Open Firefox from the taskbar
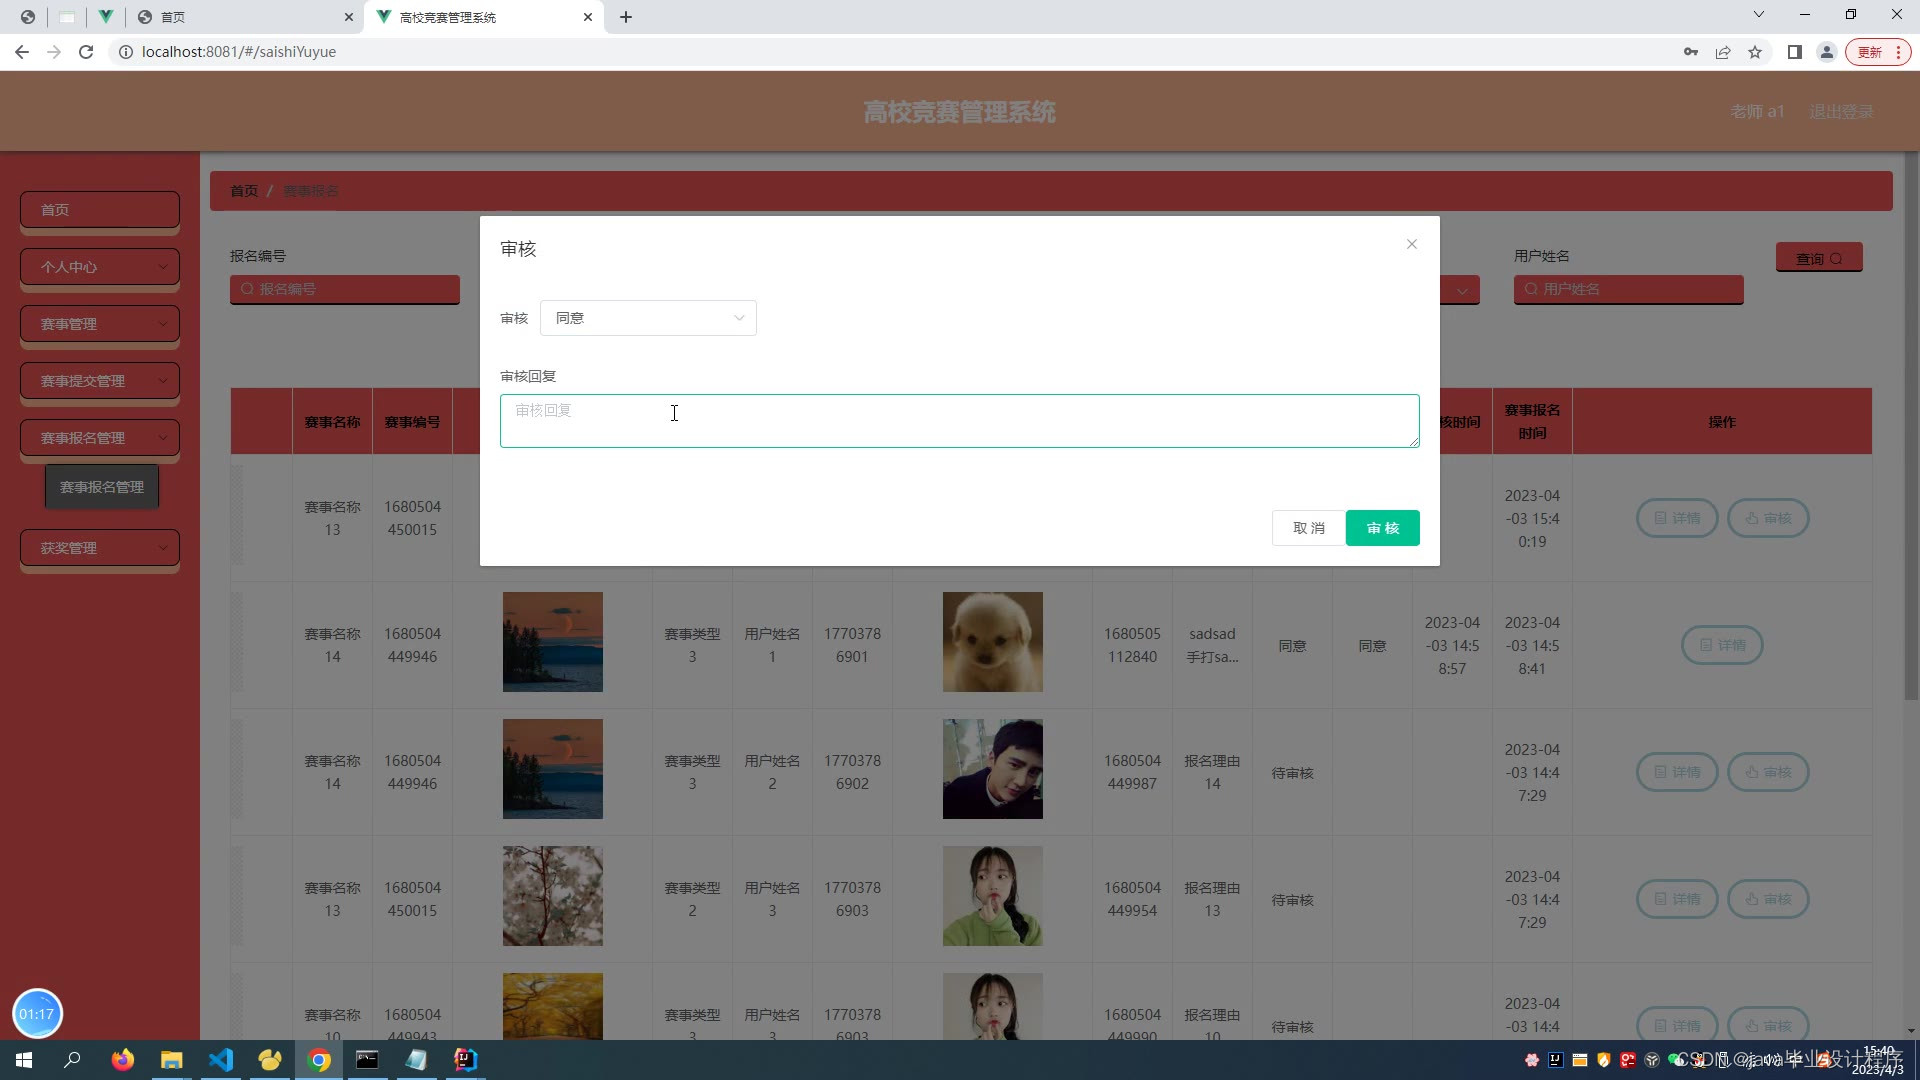Image resolution: width=1920 pixels, height=1080 pixels. tap(123, 1060)
